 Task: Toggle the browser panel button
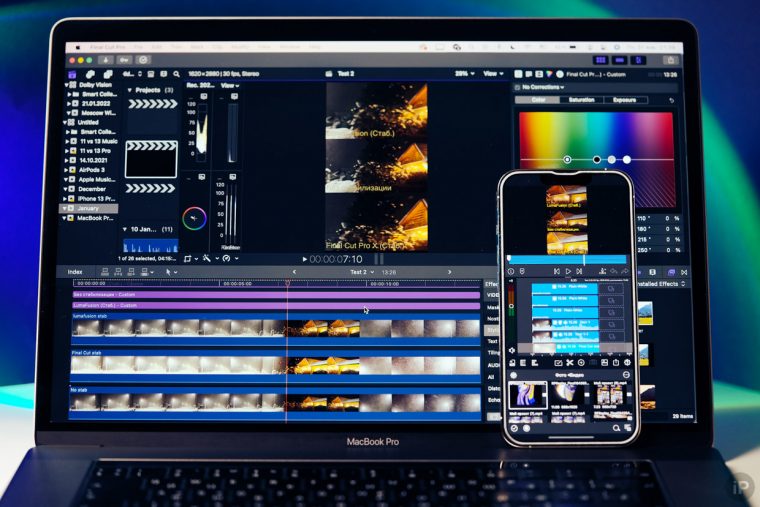point(601,60)
